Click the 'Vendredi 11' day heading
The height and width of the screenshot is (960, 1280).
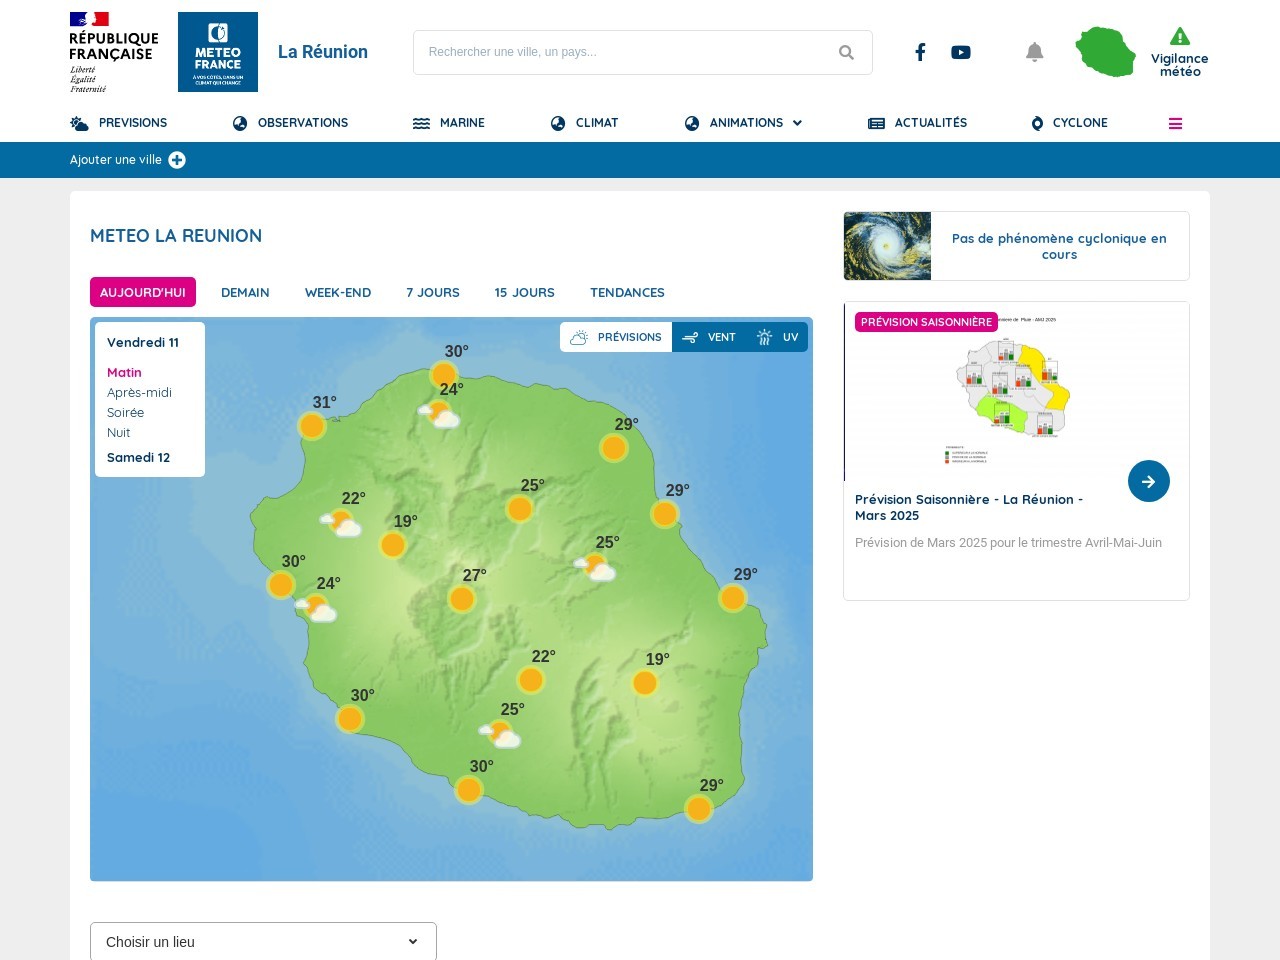(143, 342)
